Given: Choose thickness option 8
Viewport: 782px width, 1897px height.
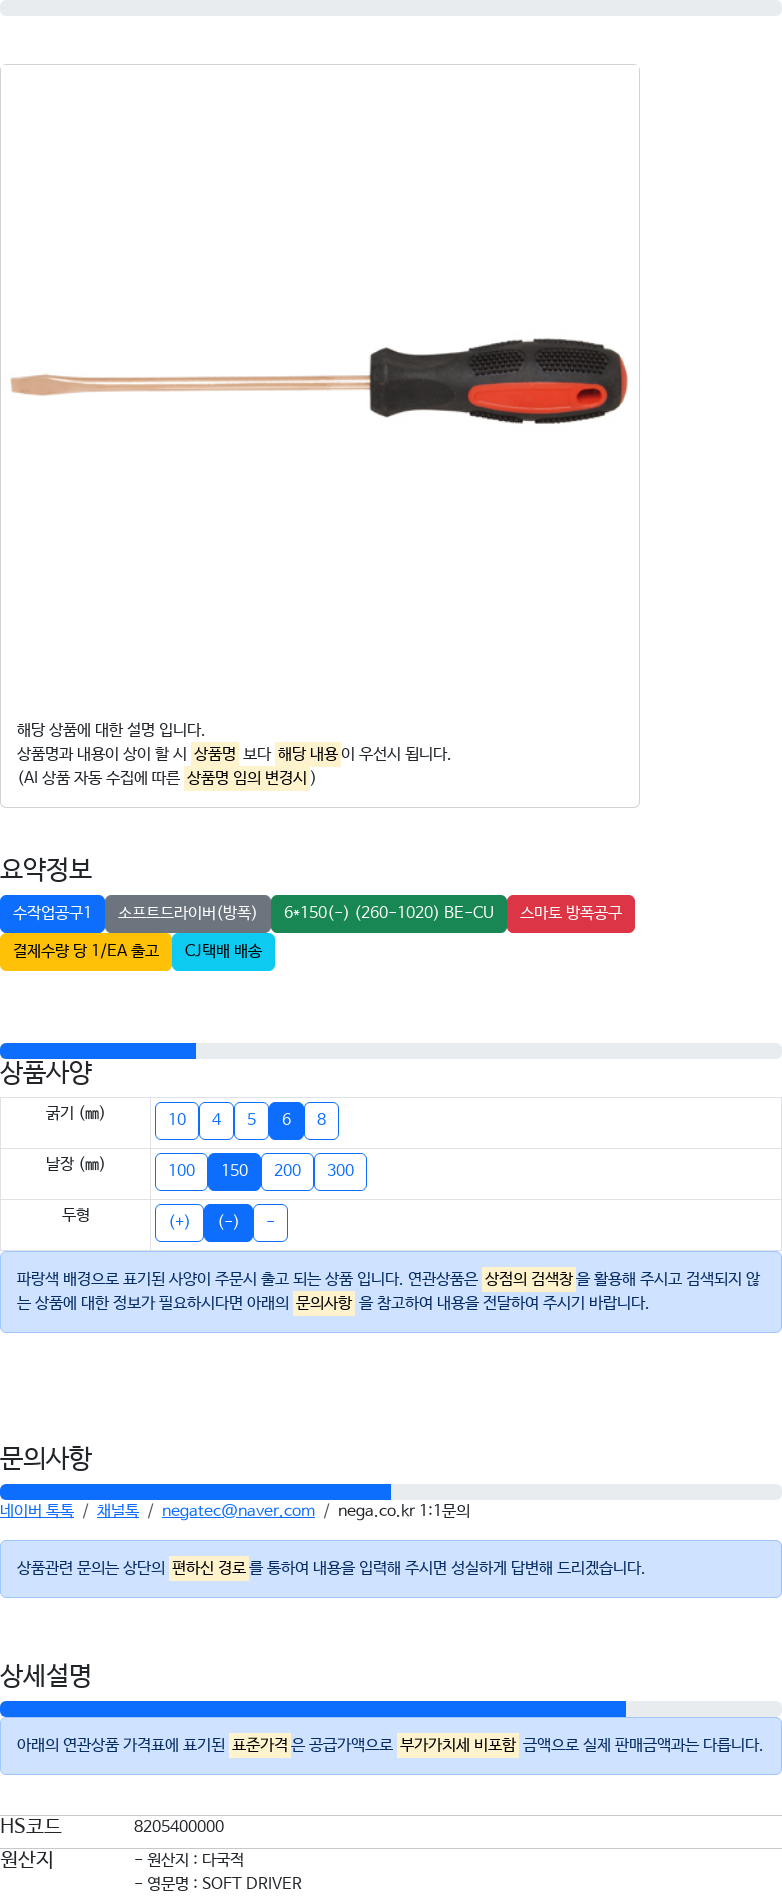Looking at the screenshot, I should (x=321, y=1120).
